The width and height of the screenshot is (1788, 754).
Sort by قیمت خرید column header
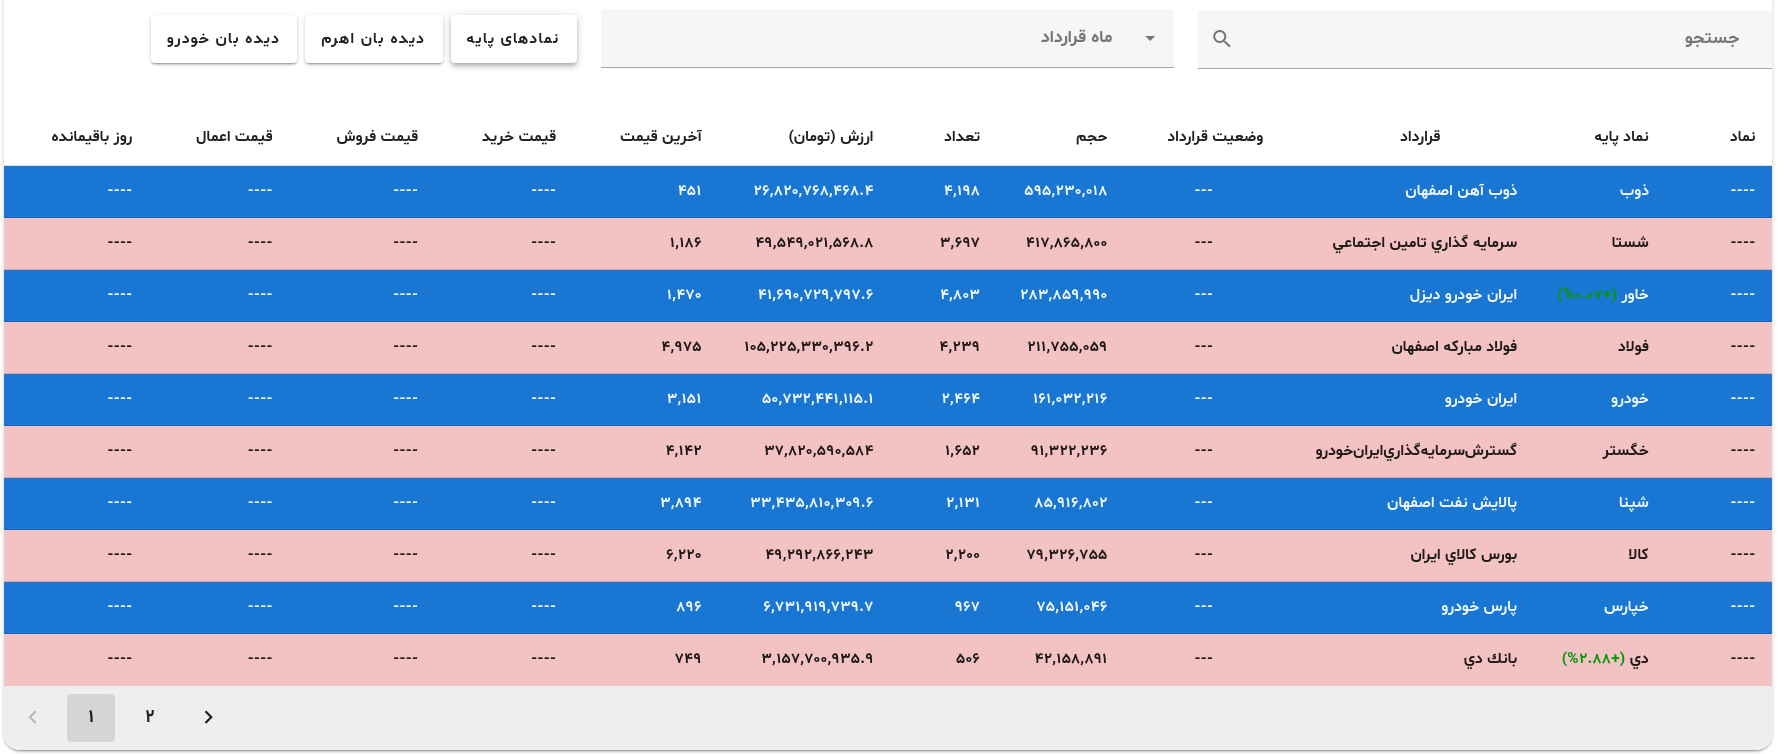(519, 136)
